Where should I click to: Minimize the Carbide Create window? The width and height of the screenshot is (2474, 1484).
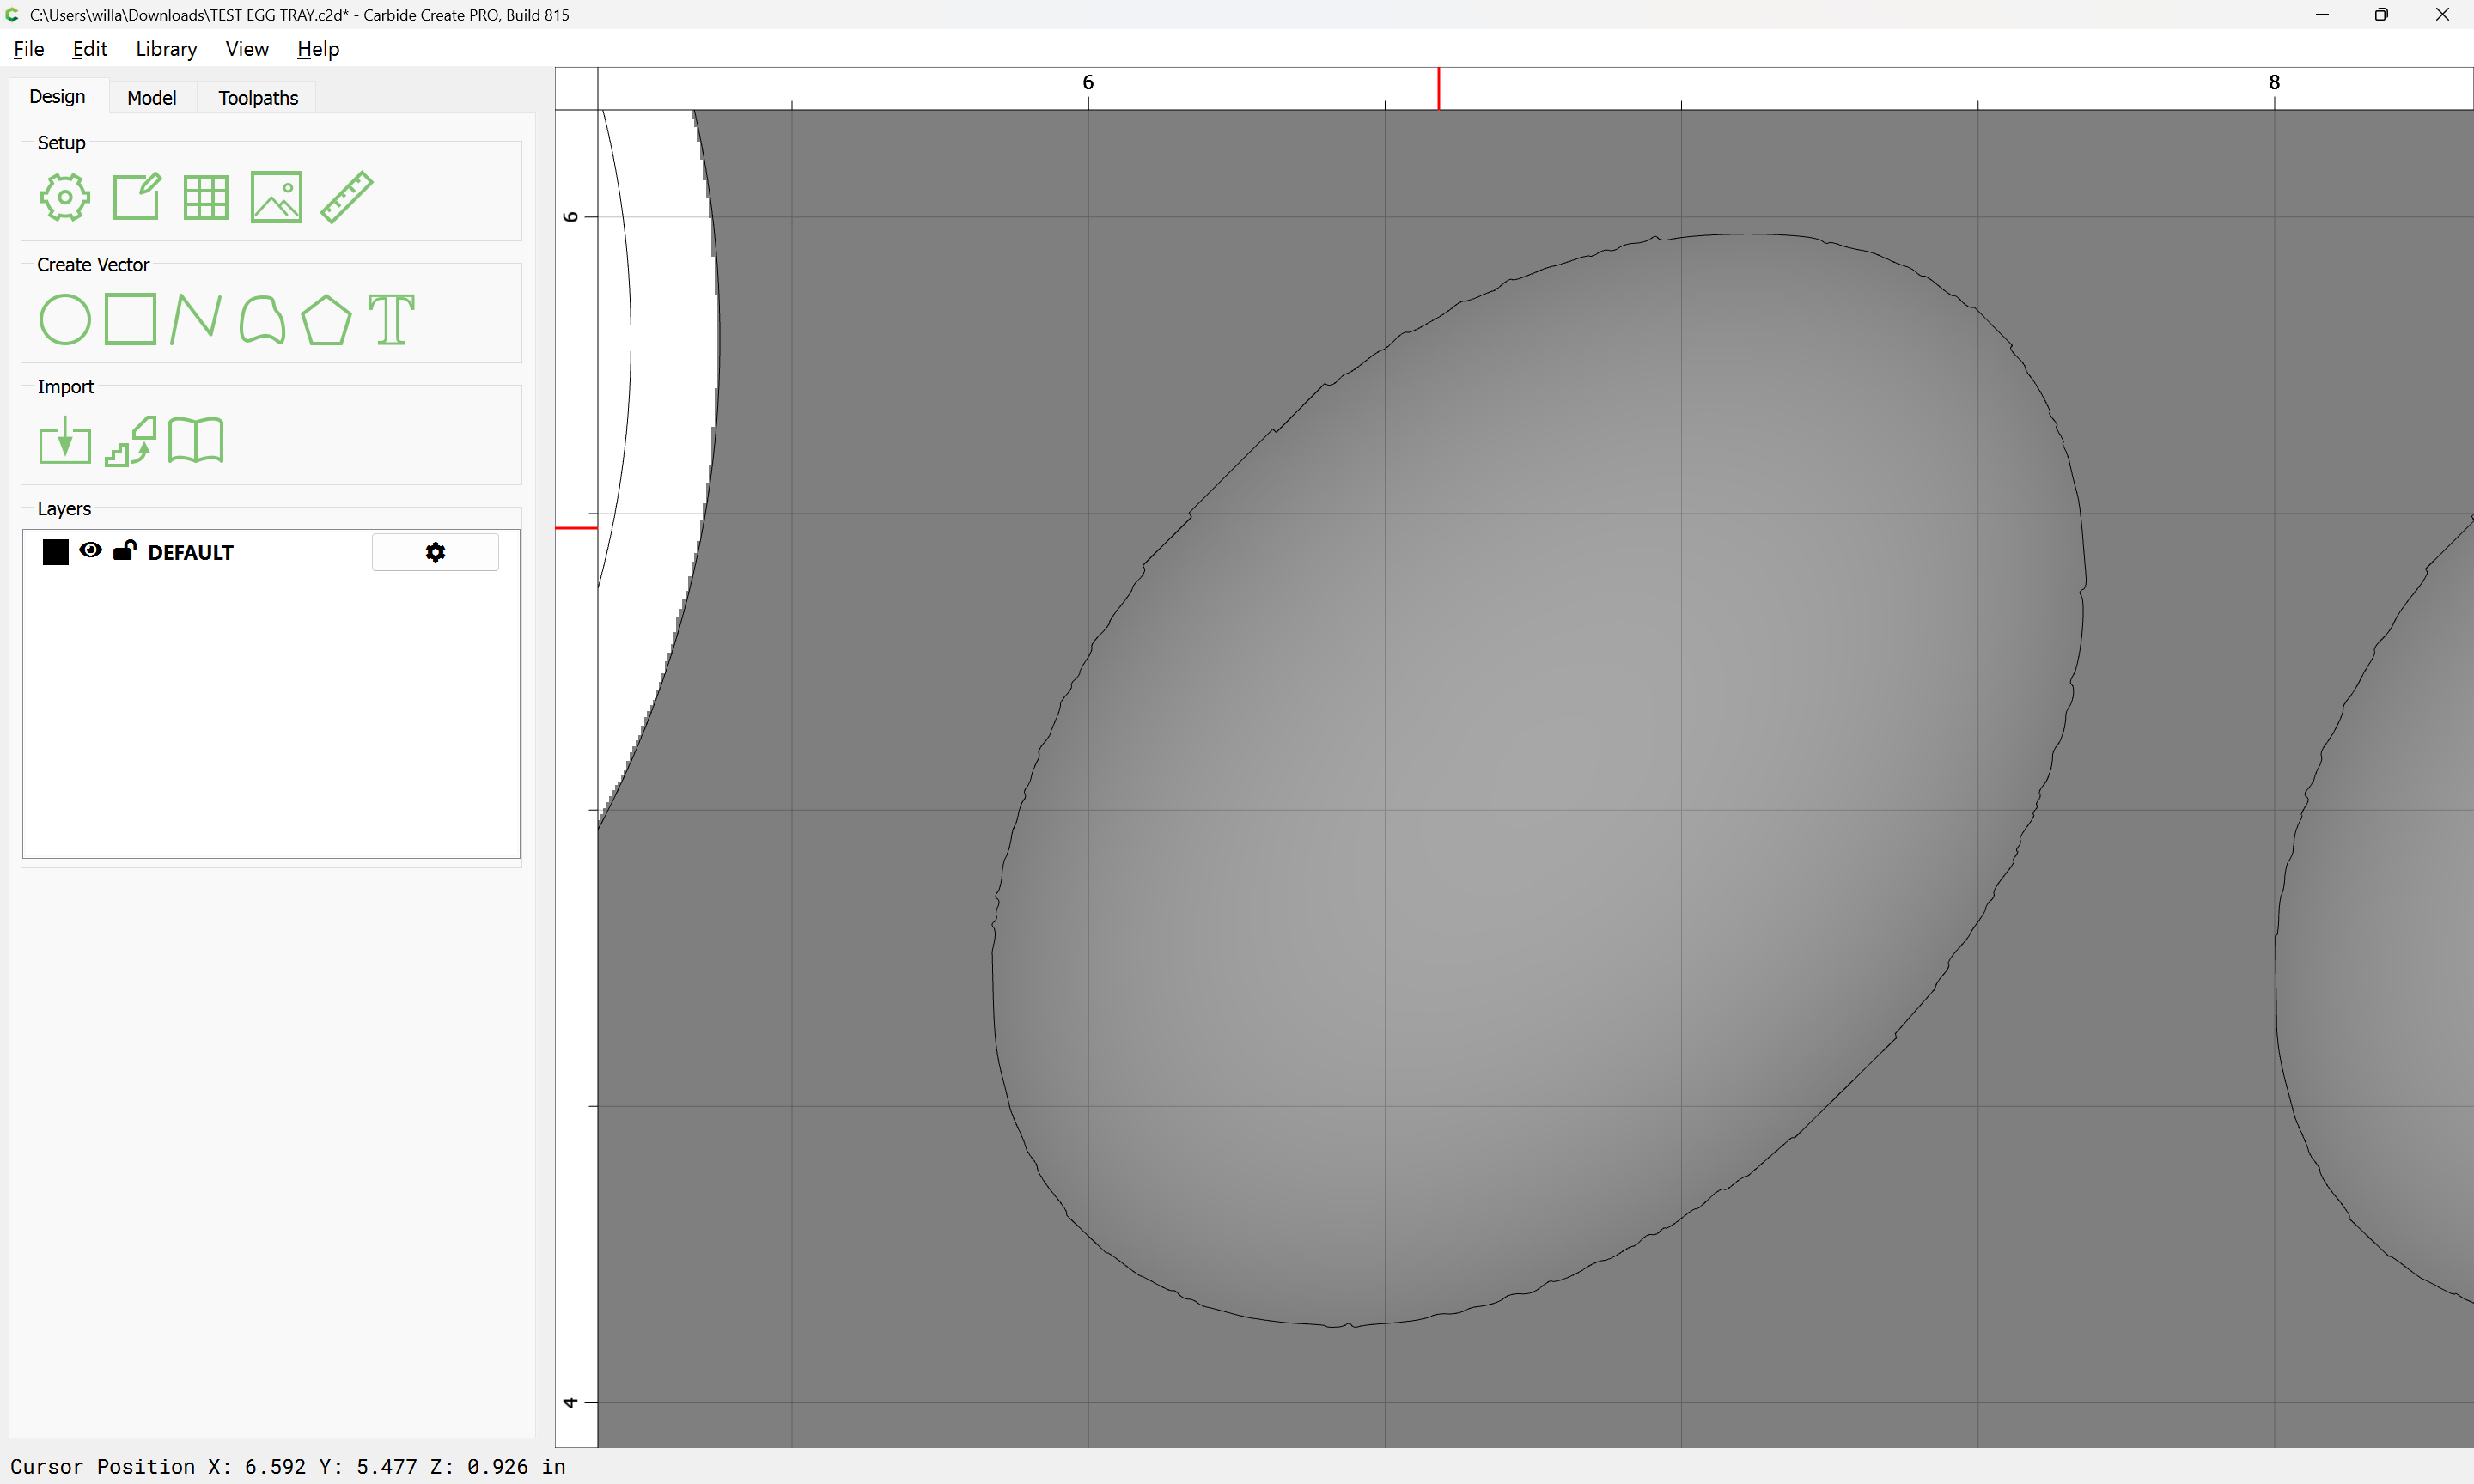tap(2322, 14)
